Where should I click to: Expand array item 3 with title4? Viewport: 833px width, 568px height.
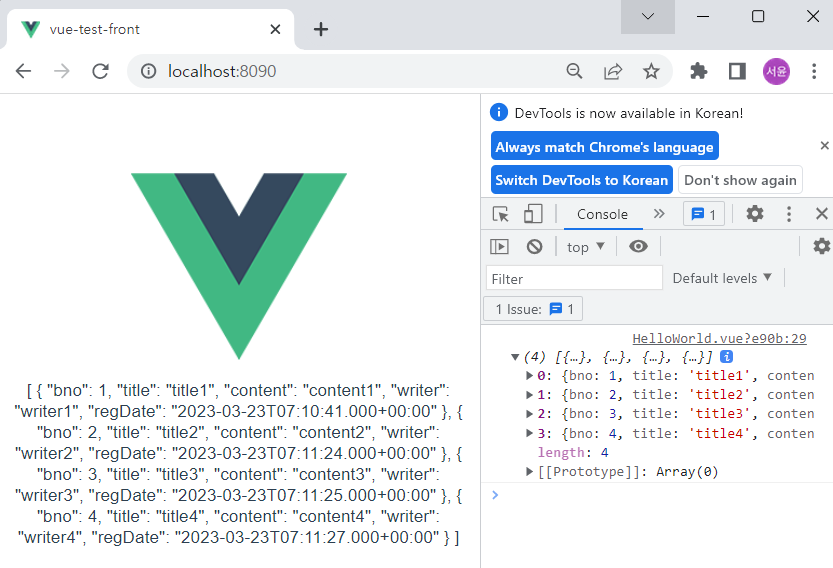529,433
